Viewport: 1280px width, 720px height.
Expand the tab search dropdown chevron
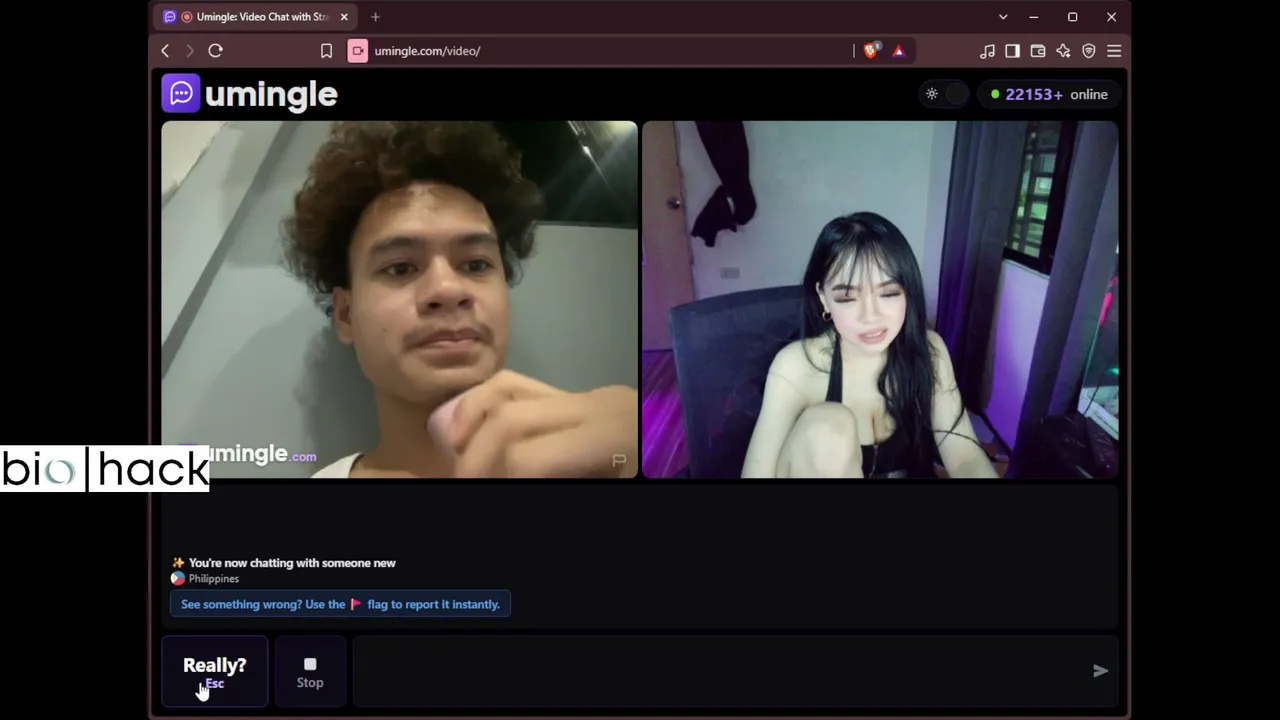(1003, 17)
